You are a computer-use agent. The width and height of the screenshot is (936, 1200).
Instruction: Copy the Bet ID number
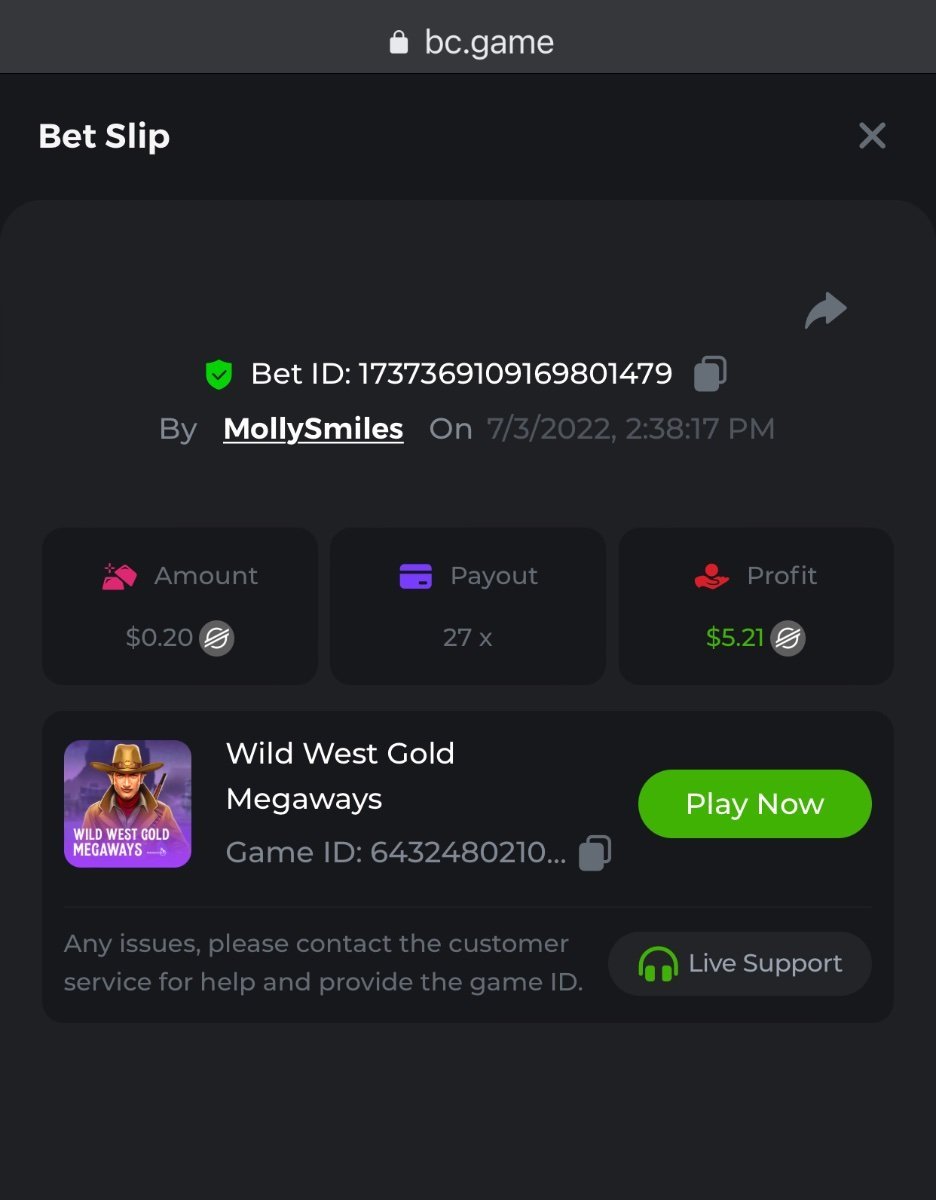pos(710,374)
